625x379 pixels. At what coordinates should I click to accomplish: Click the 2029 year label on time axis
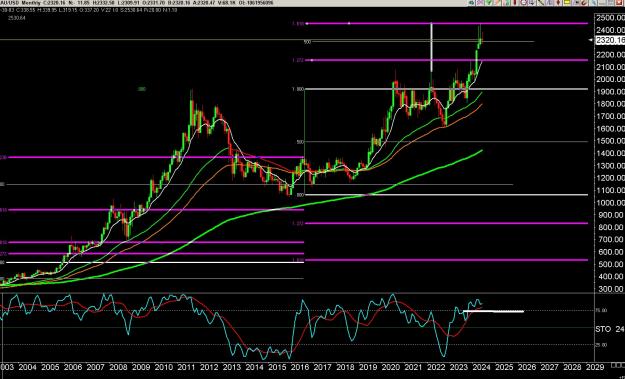596,367
